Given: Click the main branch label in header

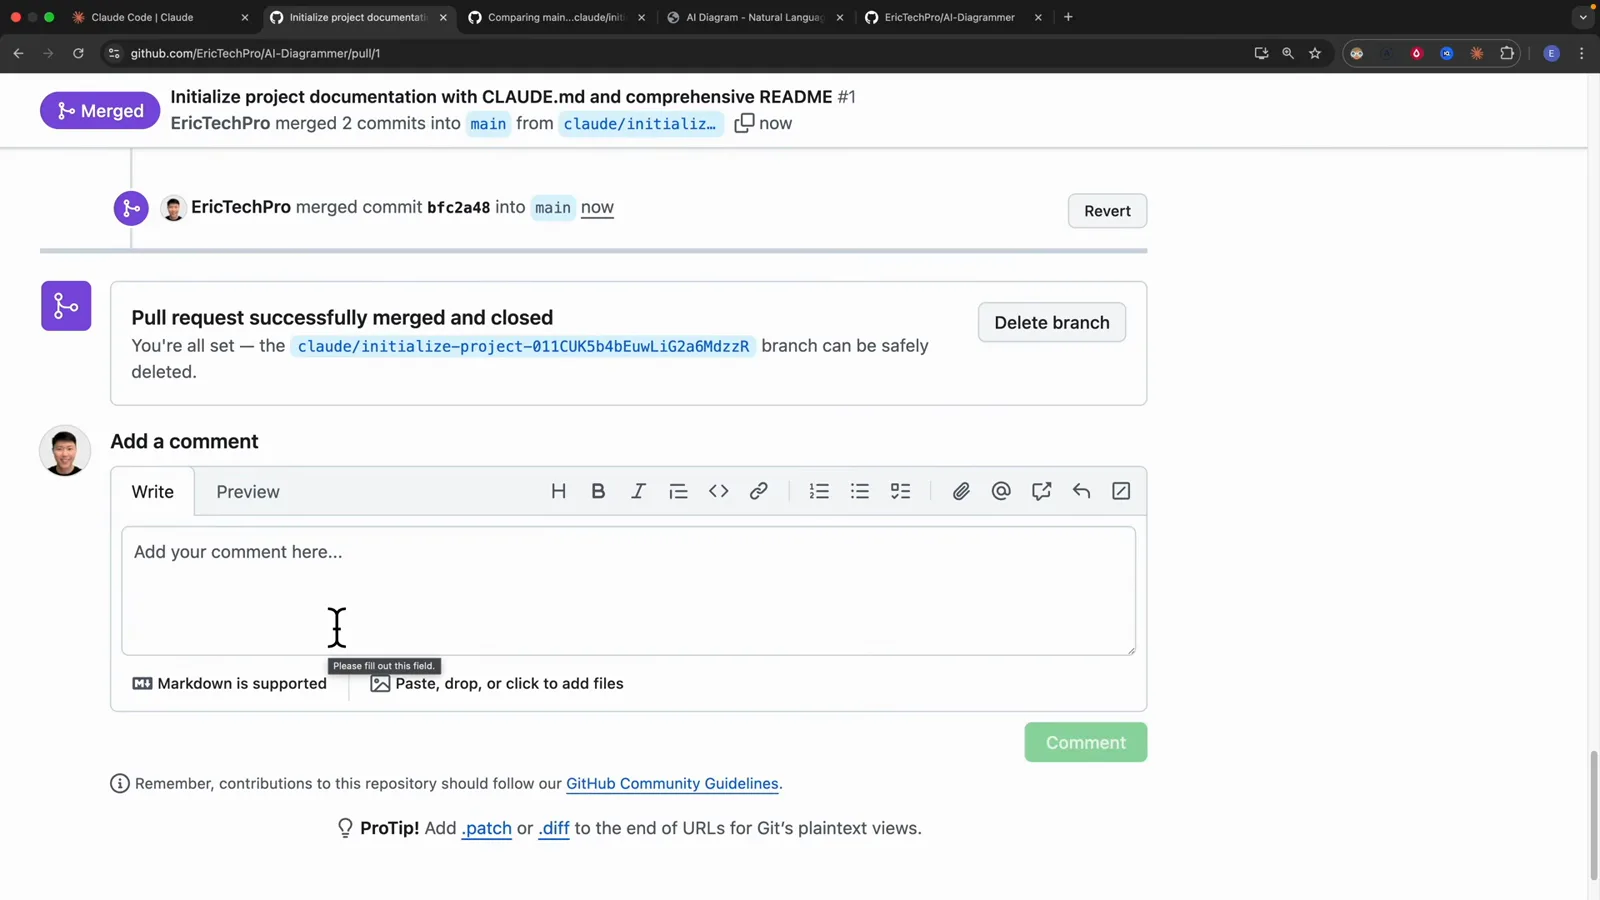Looking at the screenshot, I should pyautogui.click(x=488, y=124).
